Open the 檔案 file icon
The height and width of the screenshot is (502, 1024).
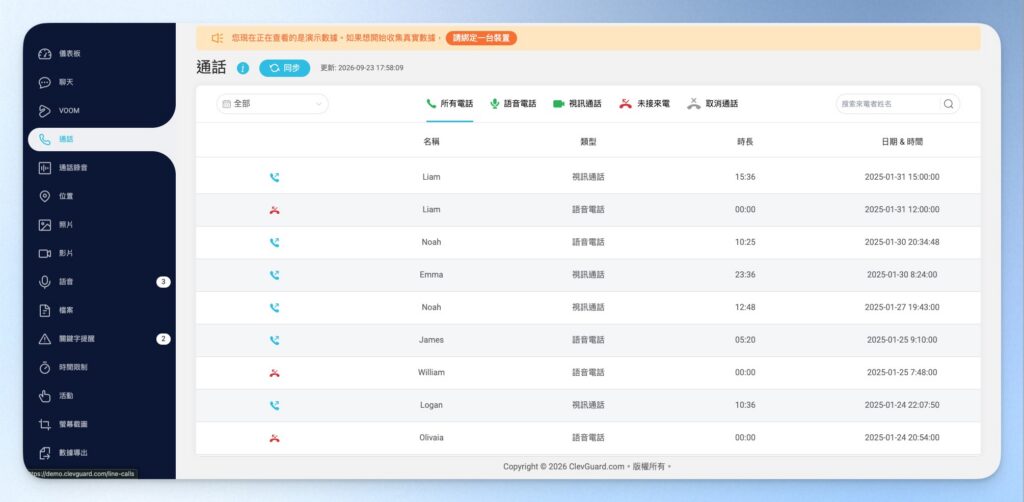44,311
